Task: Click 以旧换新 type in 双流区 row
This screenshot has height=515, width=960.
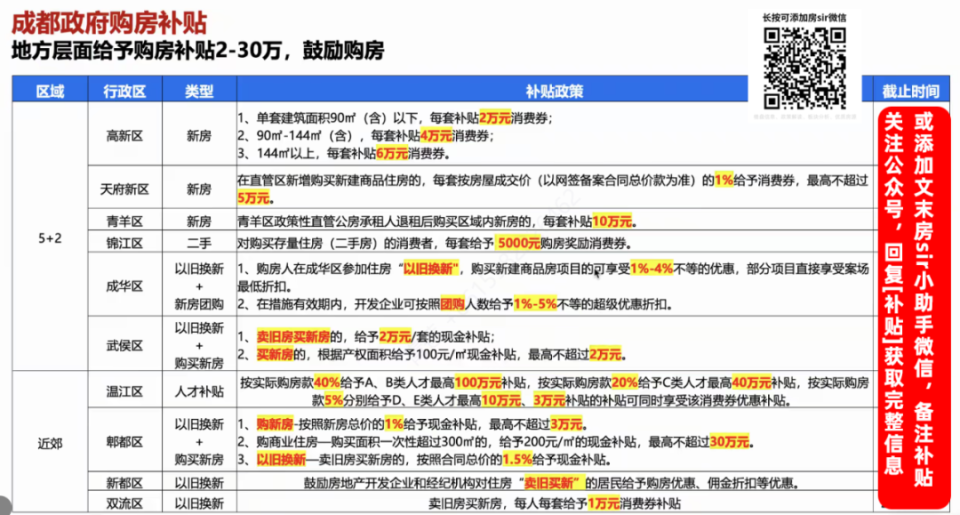Action: 199,503
